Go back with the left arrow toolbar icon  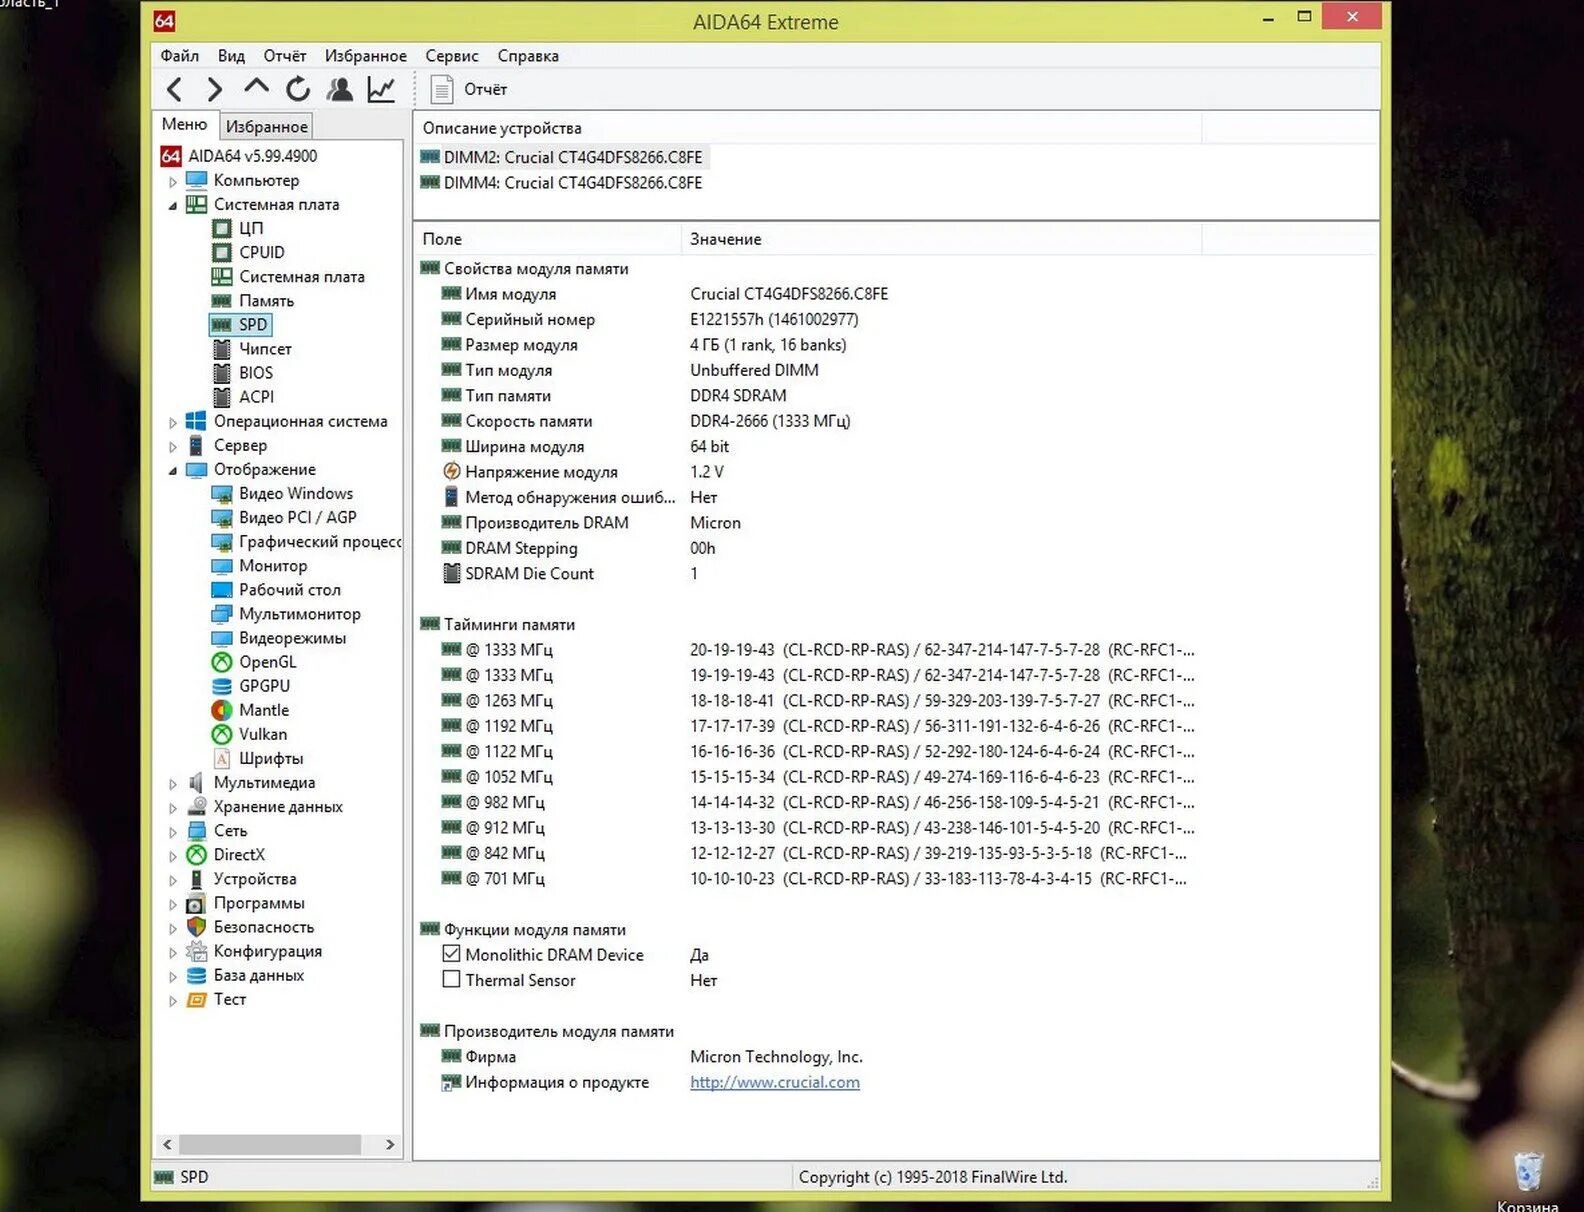pos(174,90)
